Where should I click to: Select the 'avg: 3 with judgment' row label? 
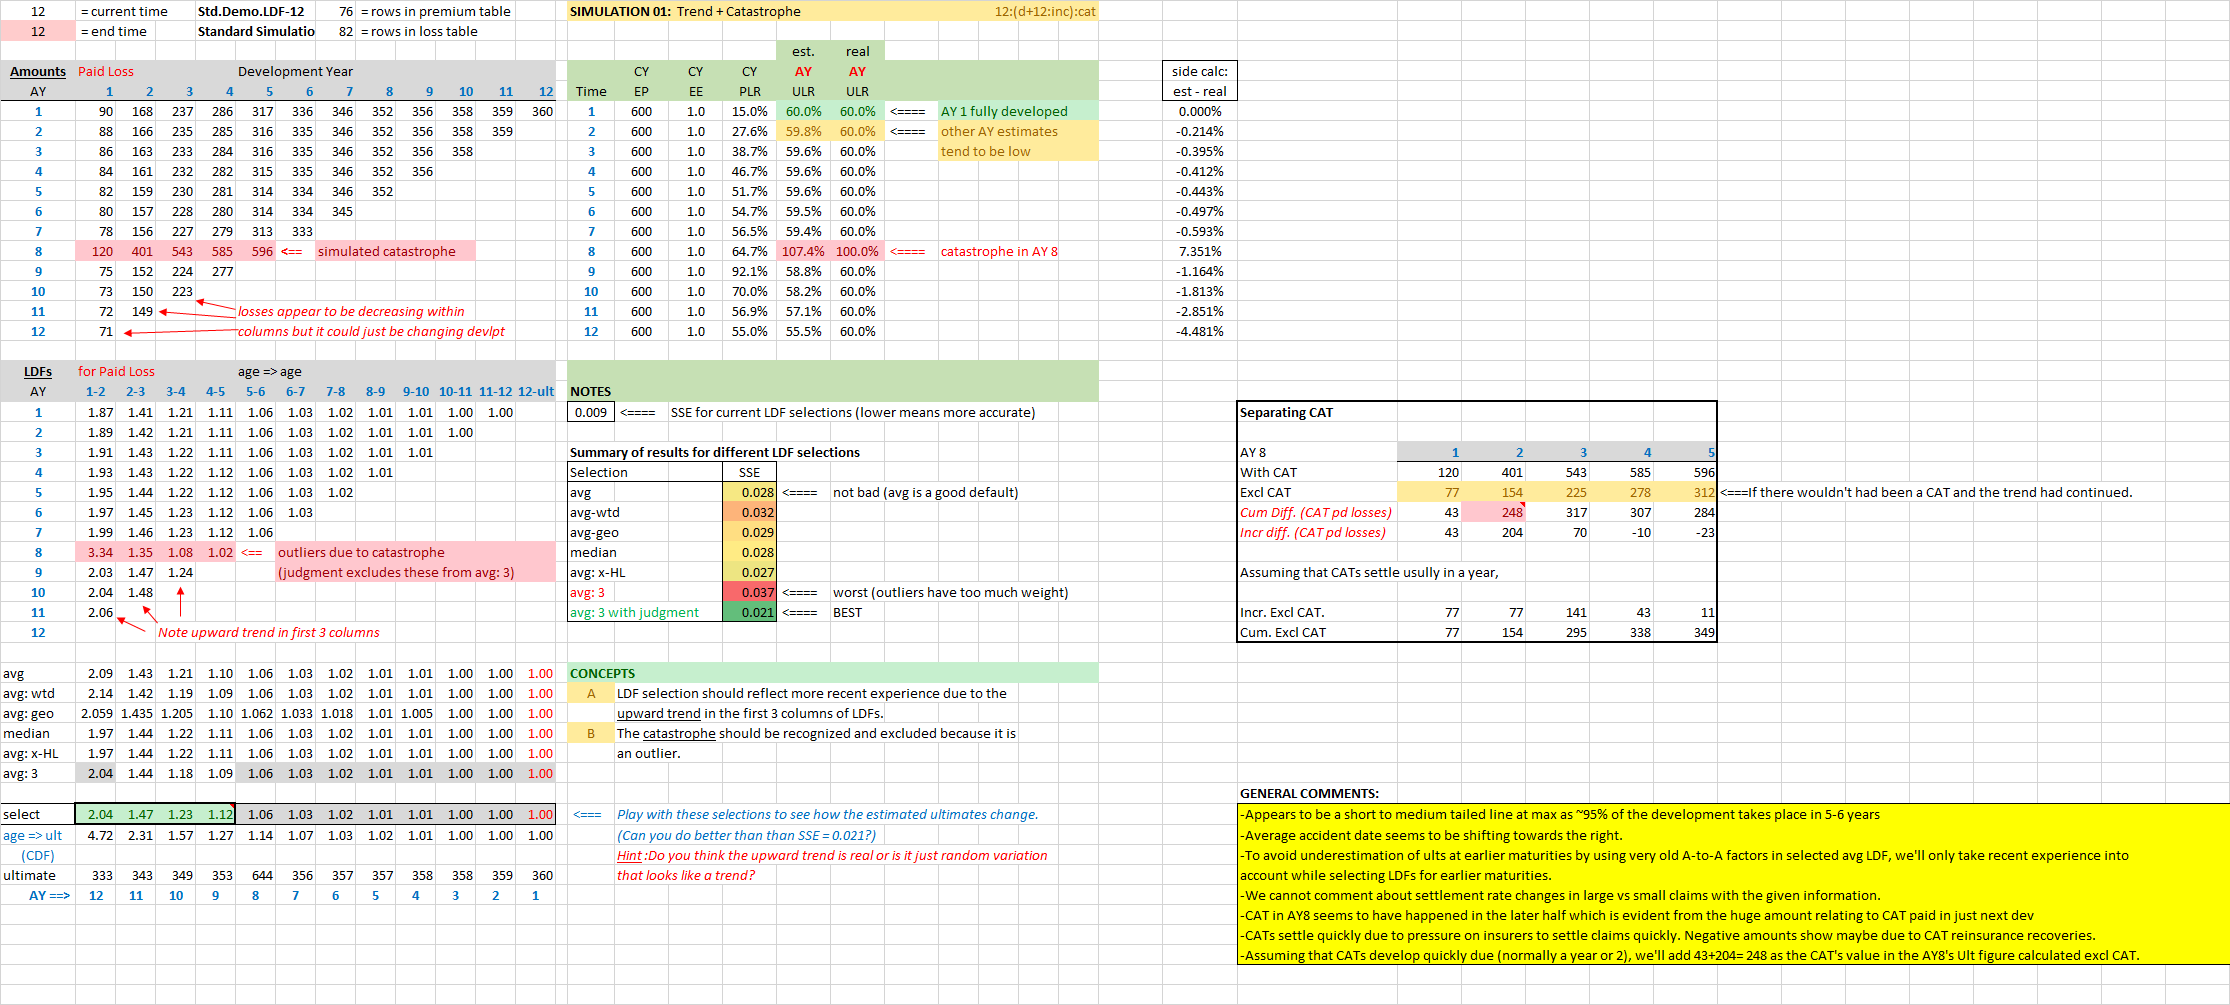point(635,612)
